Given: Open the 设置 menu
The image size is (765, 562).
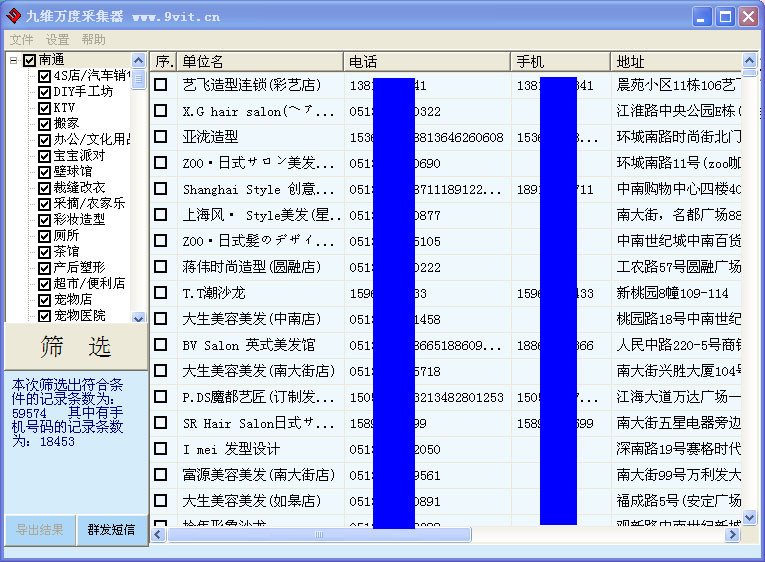Looking at the screenshot, I should point(57,40).
